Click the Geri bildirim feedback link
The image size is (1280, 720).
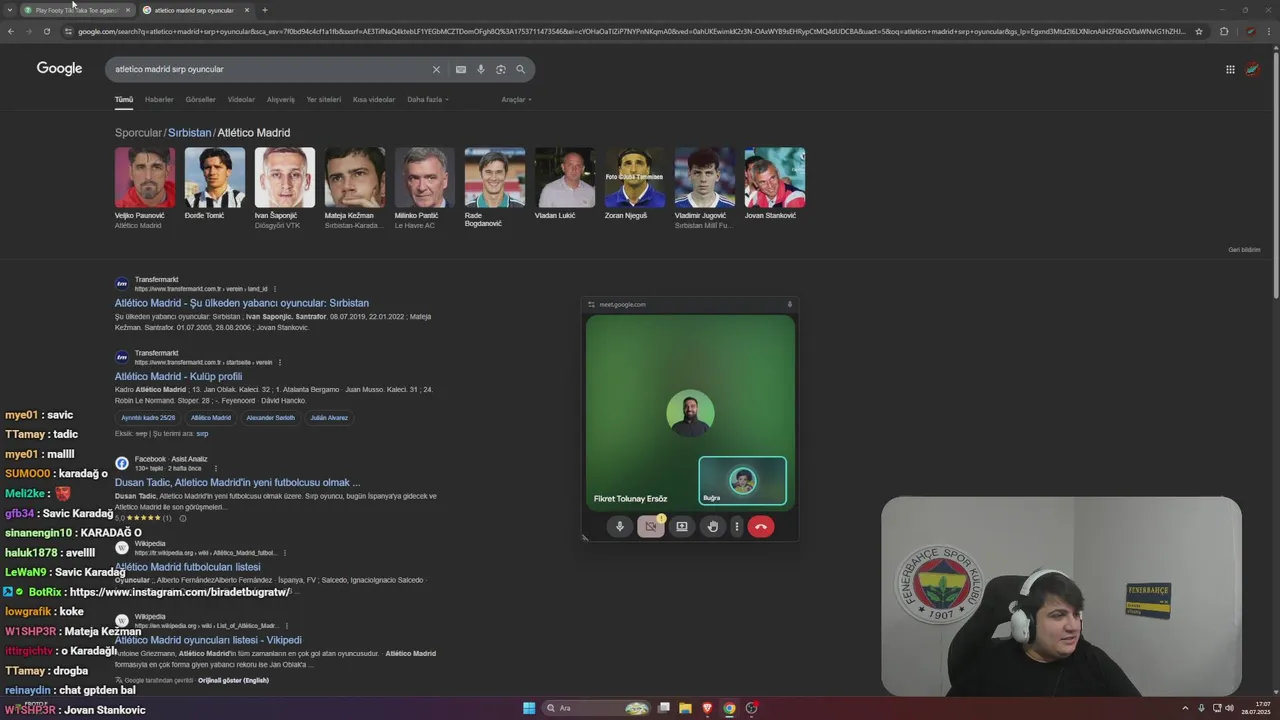1244,249
